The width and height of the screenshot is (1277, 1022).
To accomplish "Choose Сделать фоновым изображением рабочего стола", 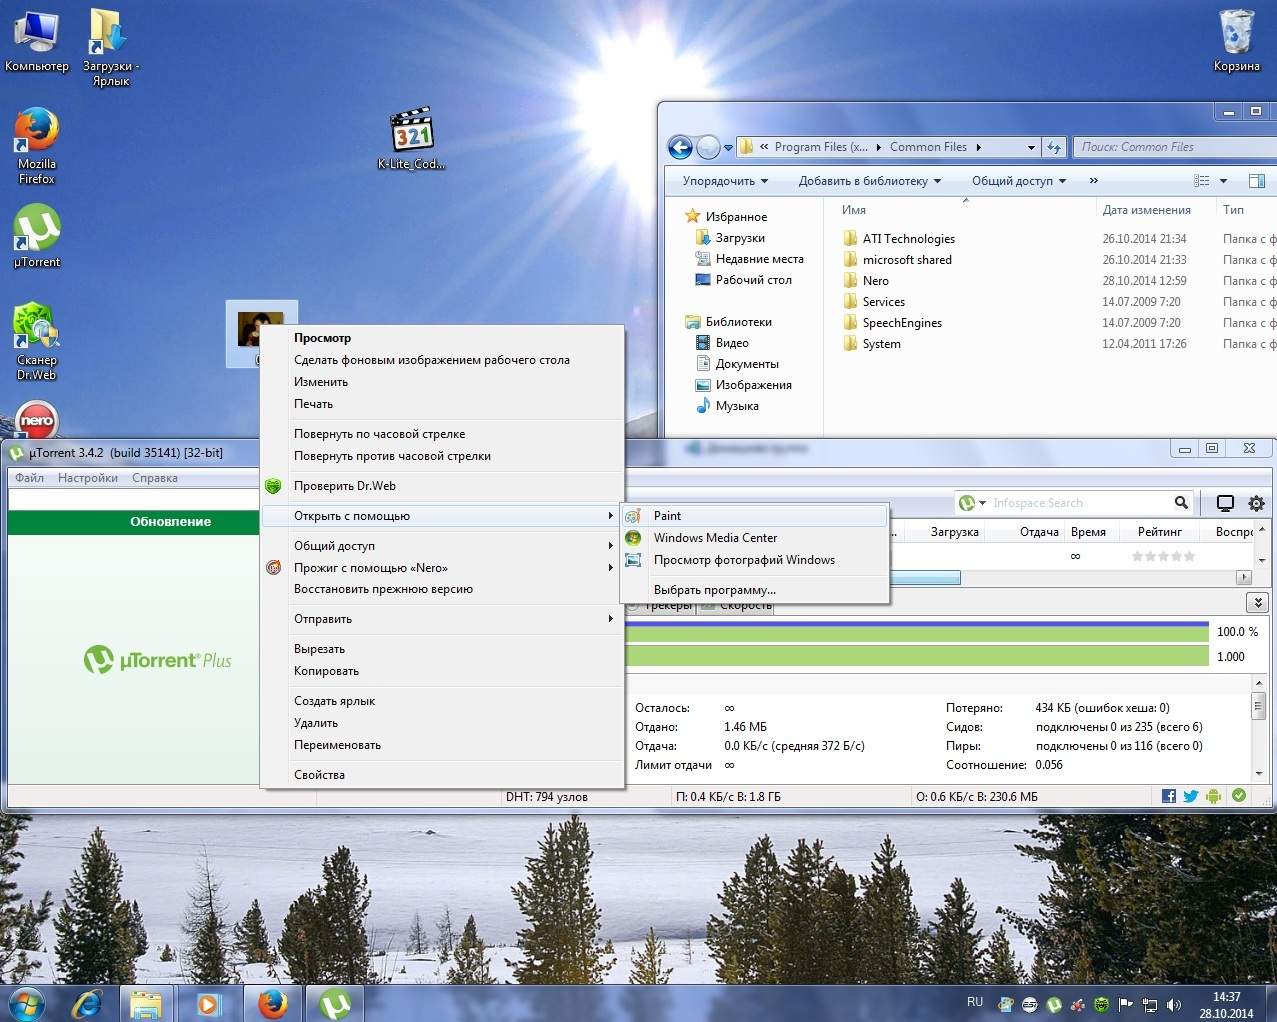I will click(x=442, y=360).
